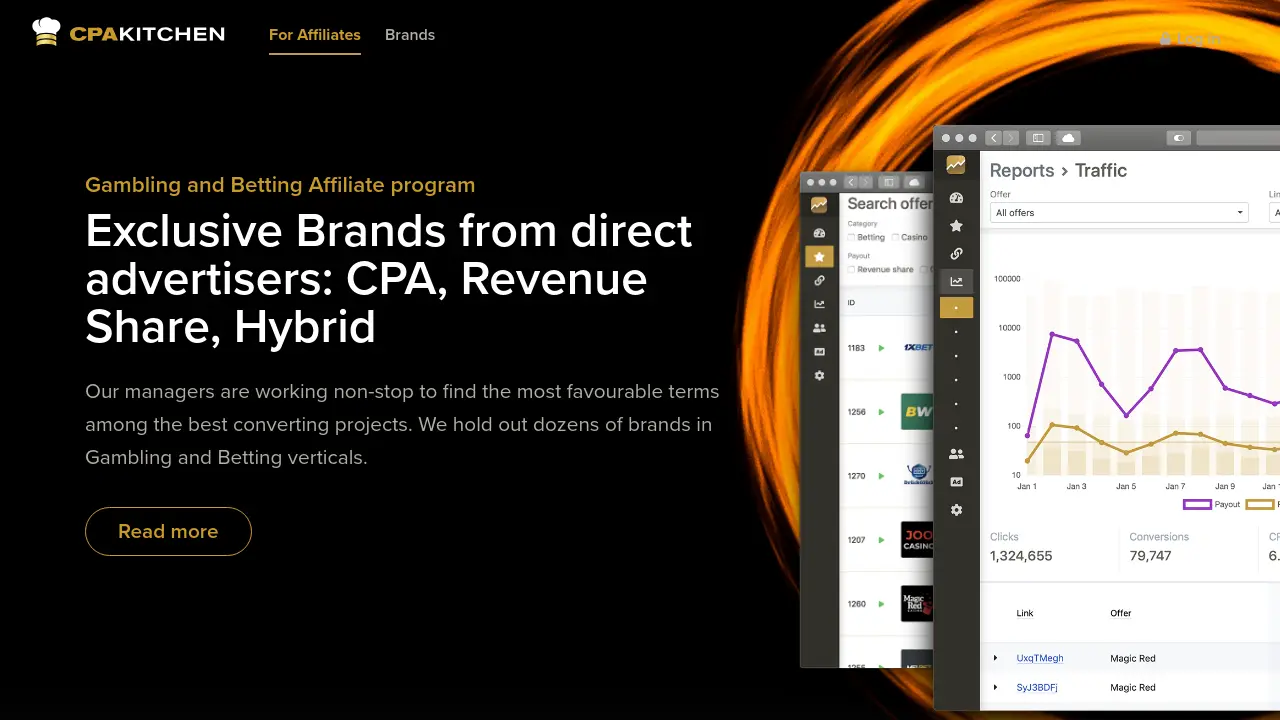Check the Casino category checkbox
The image size is (1280, 720).
tap(895, 238)
